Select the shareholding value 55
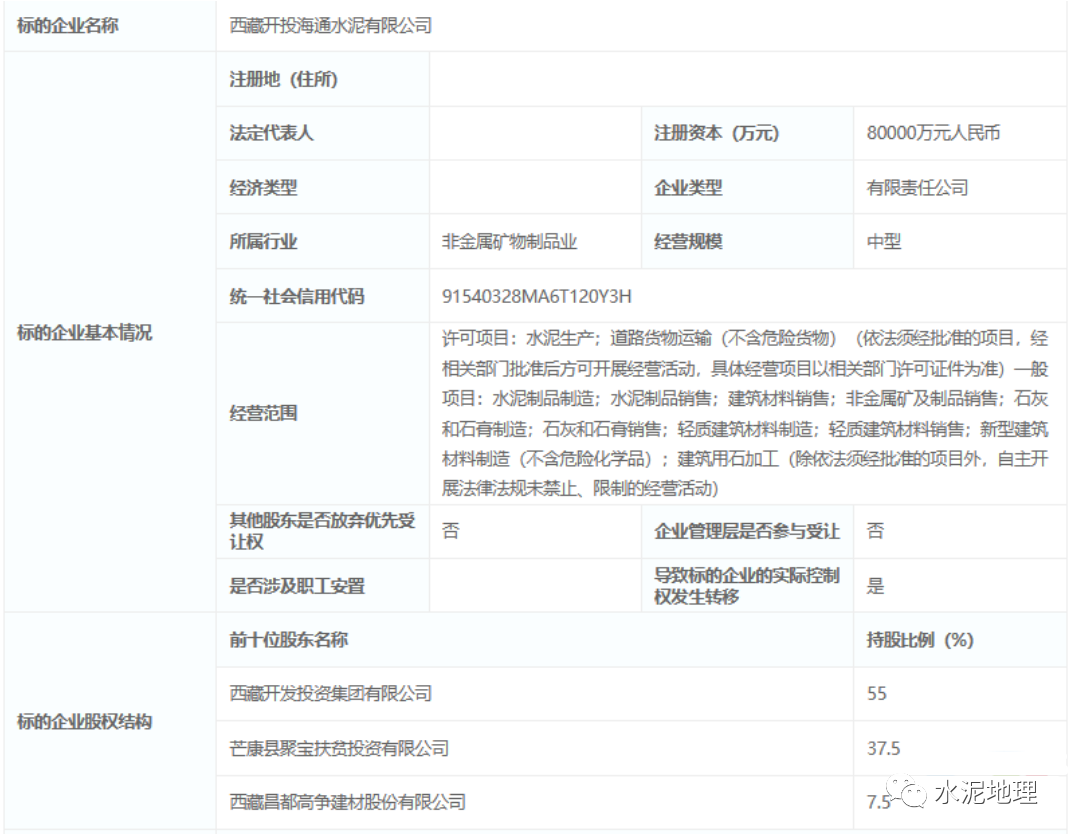Image resolution: width=1072 pixels, height=839 pixels. coord(876,693)
